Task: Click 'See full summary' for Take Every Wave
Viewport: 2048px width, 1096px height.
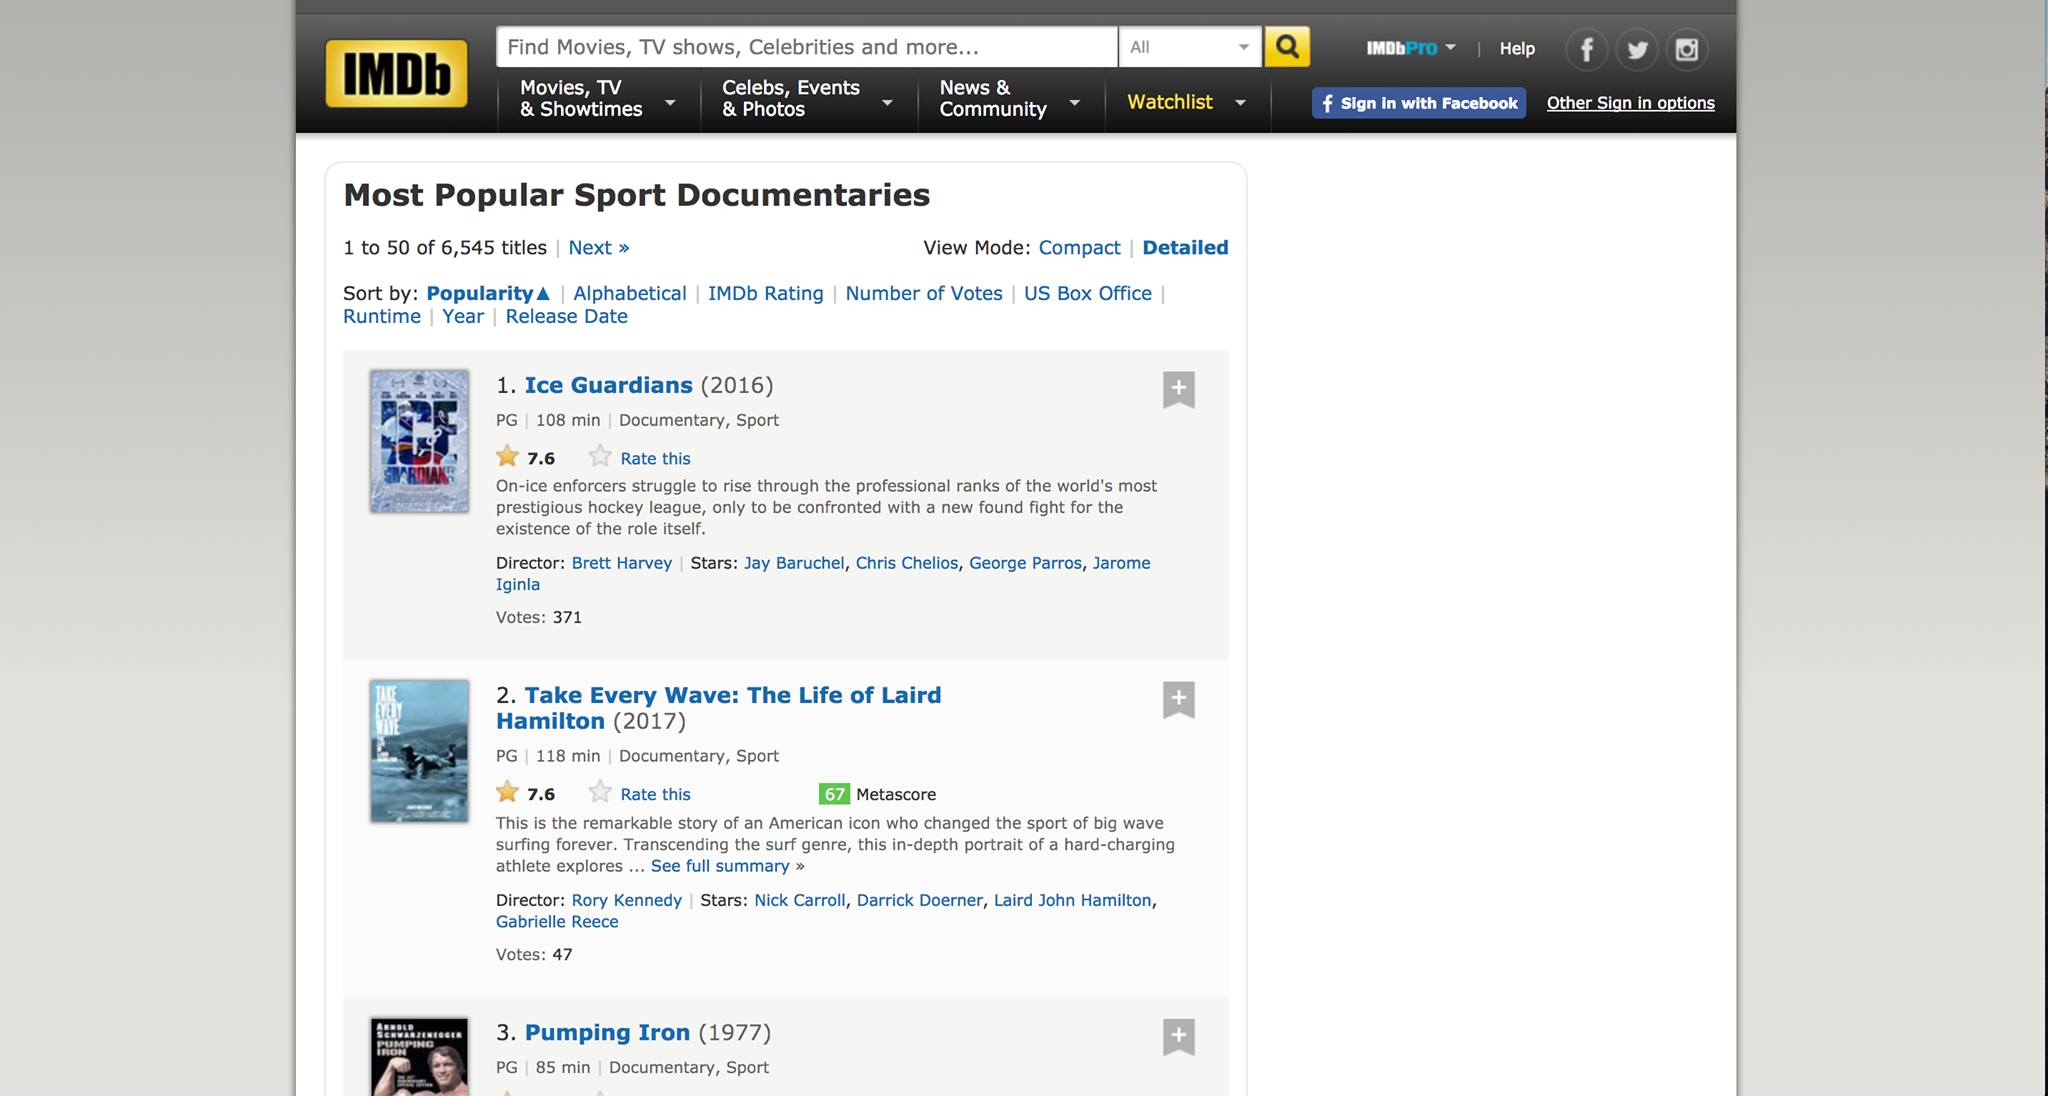Action: (x=720, y=866)
